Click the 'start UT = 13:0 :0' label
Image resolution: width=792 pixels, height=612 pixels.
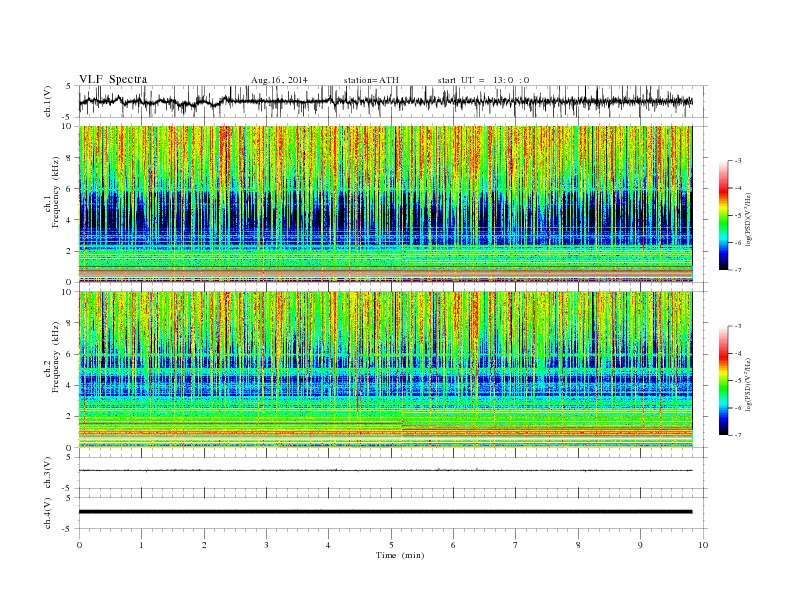[x=483, y=80]
